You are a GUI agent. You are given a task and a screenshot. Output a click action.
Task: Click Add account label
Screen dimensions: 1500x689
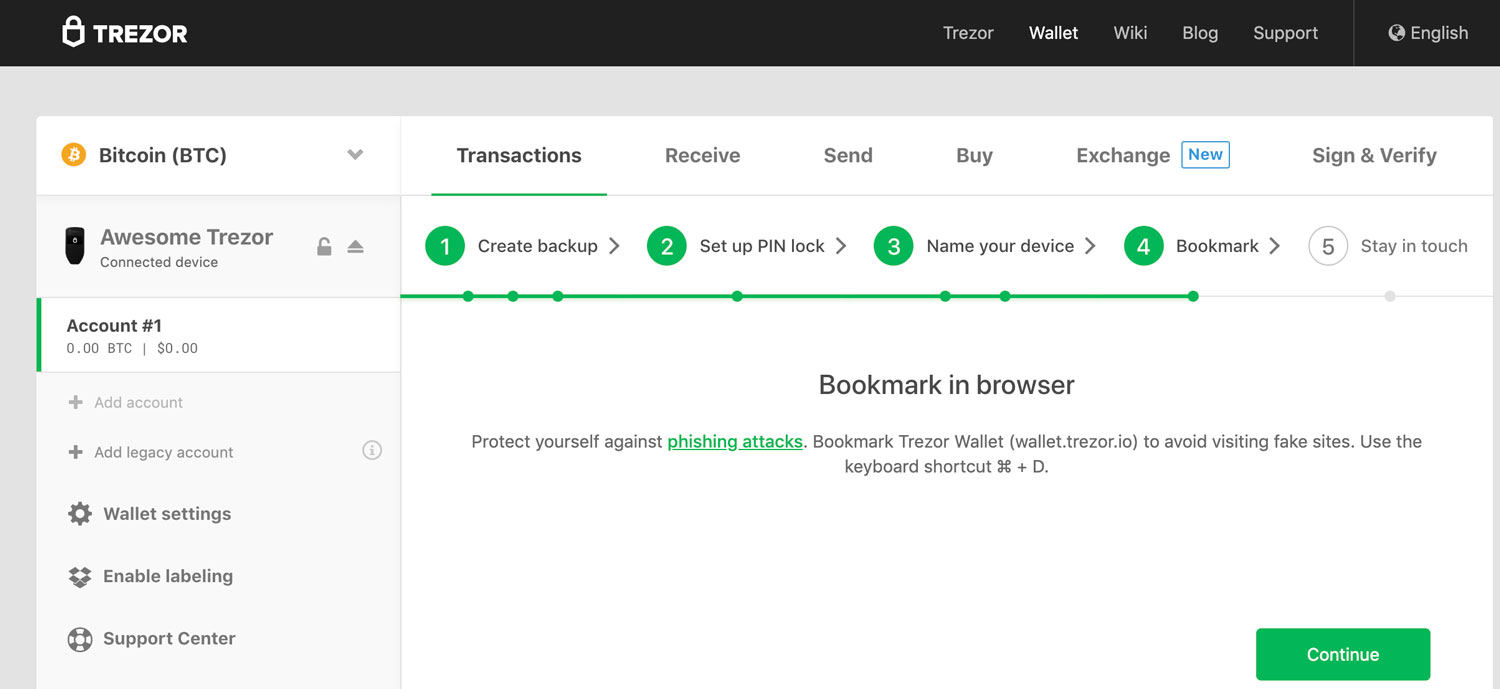pos(139,402)
